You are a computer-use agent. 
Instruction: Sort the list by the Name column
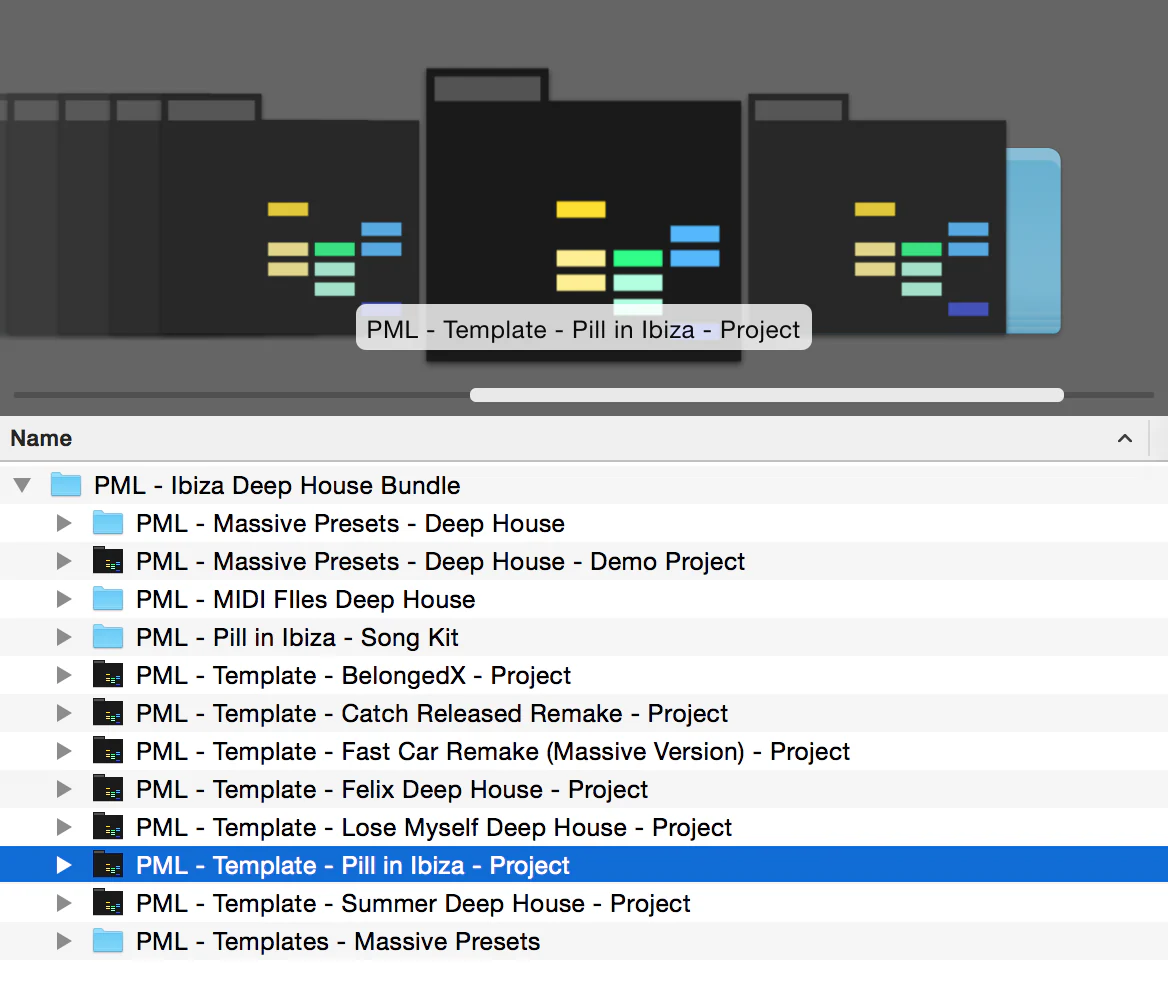574,438
